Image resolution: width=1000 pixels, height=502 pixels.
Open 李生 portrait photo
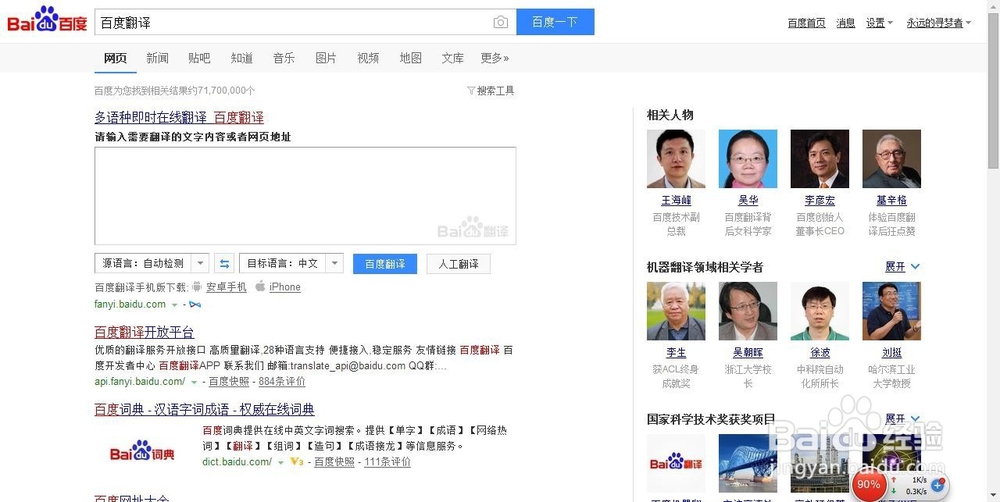pos(676,311)
